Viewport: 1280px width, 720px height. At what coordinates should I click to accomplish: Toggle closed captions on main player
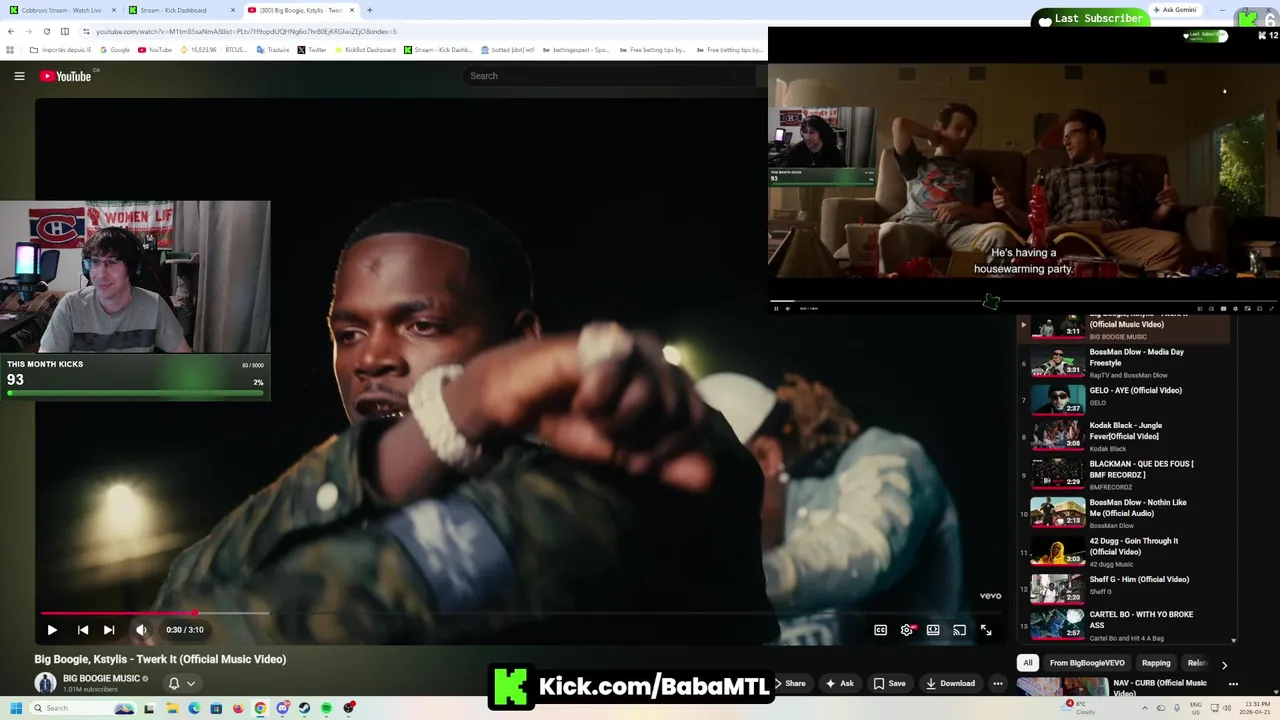pyautogui.click(x=880, y=630)
